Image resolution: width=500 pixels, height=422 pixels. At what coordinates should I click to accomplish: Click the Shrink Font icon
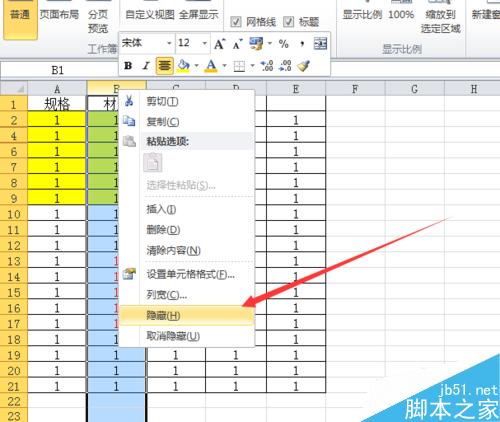tap(237, 44)
